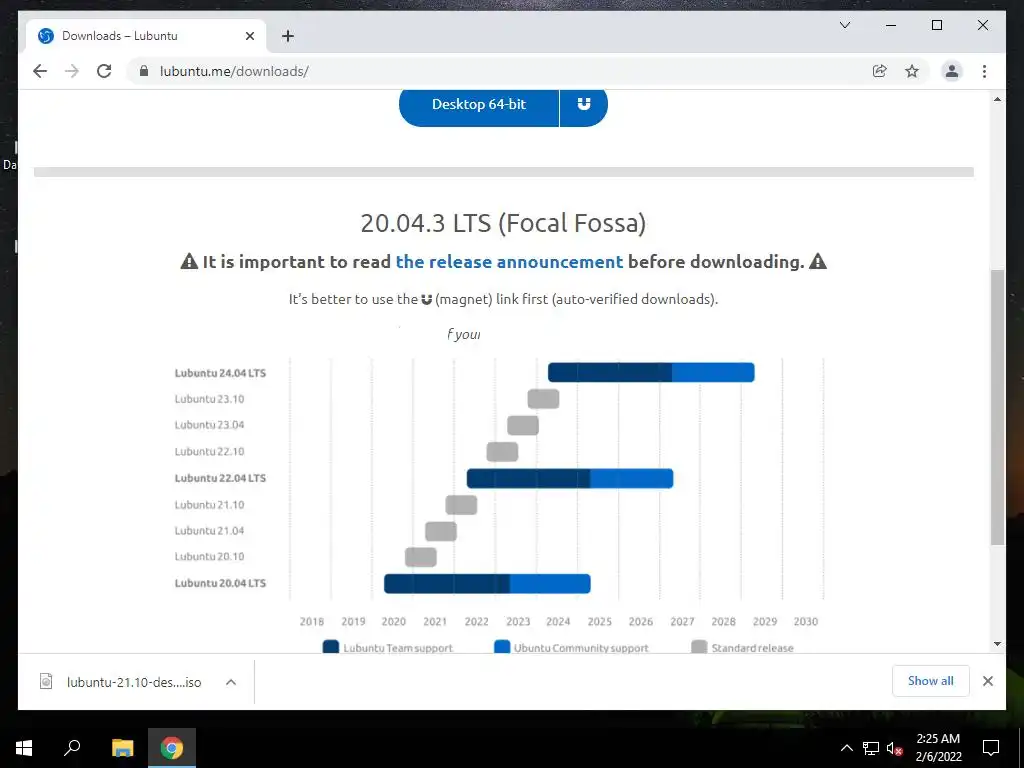Share this page icon in address bar

coord(880,71)
